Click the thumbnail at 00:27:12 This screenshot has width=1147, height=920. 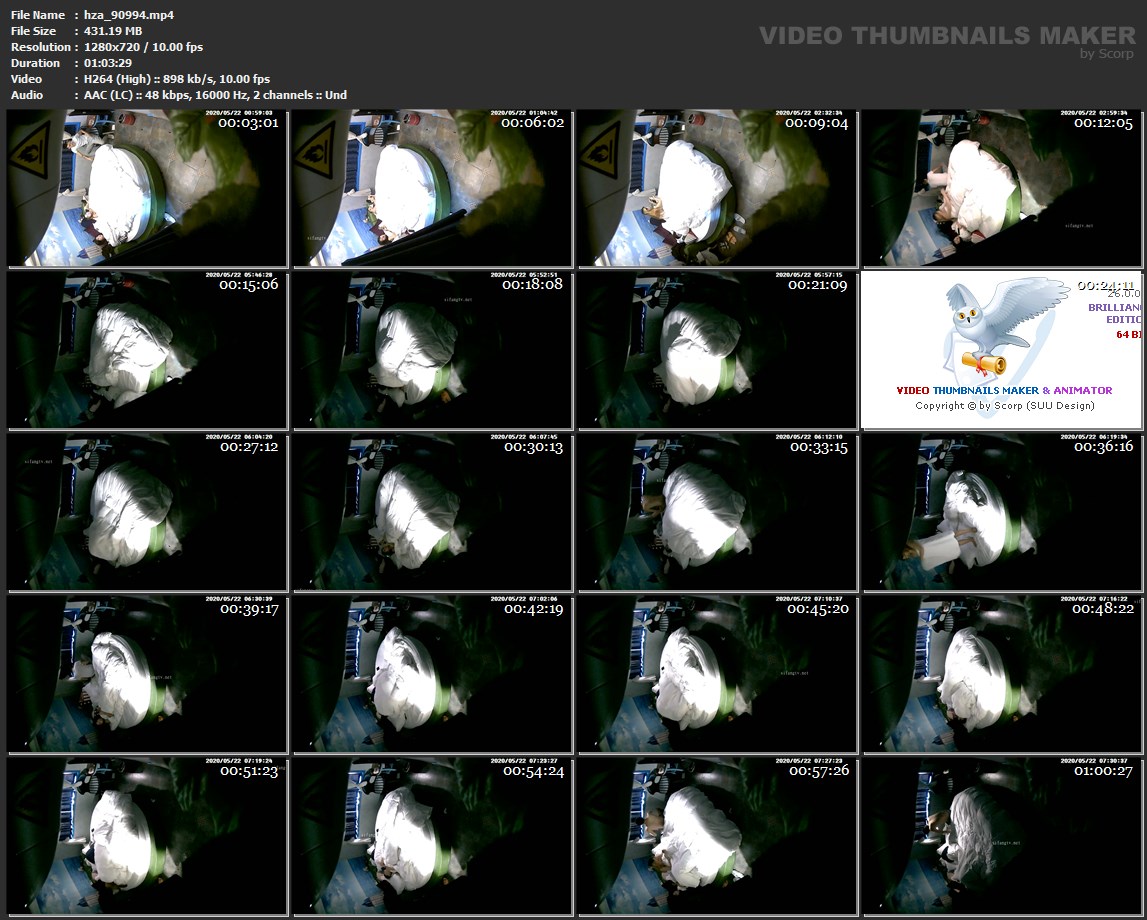coord(148,512)
